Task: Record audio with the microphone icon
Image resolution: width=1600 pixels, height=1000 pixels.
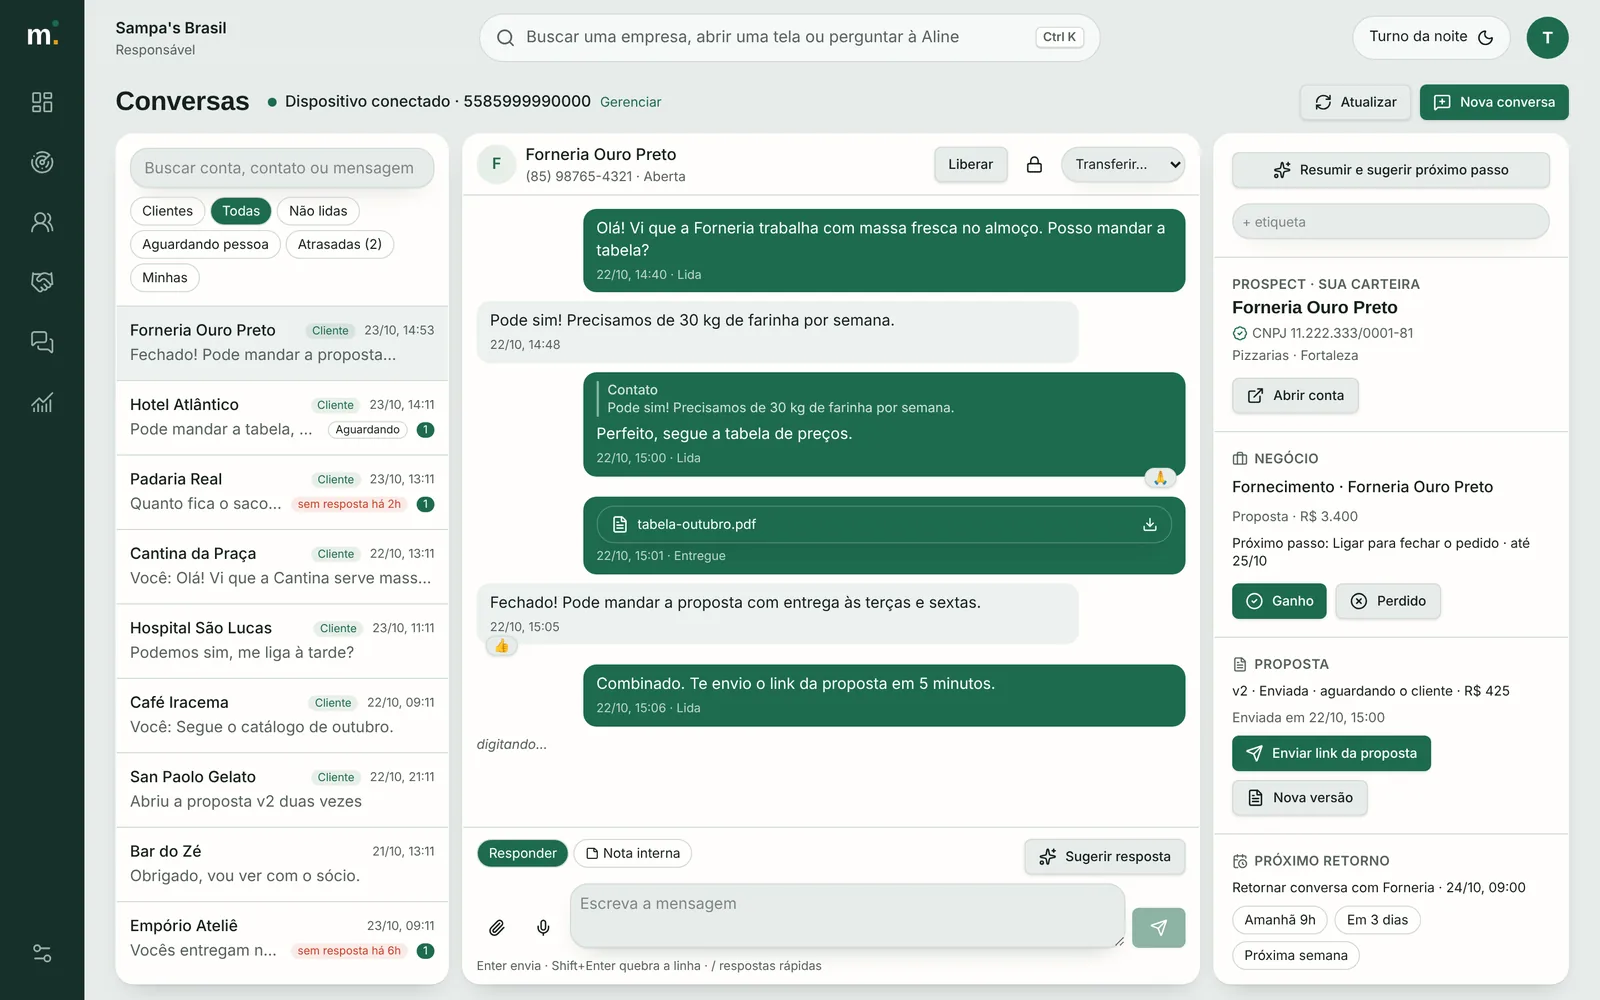Action: 543,928
